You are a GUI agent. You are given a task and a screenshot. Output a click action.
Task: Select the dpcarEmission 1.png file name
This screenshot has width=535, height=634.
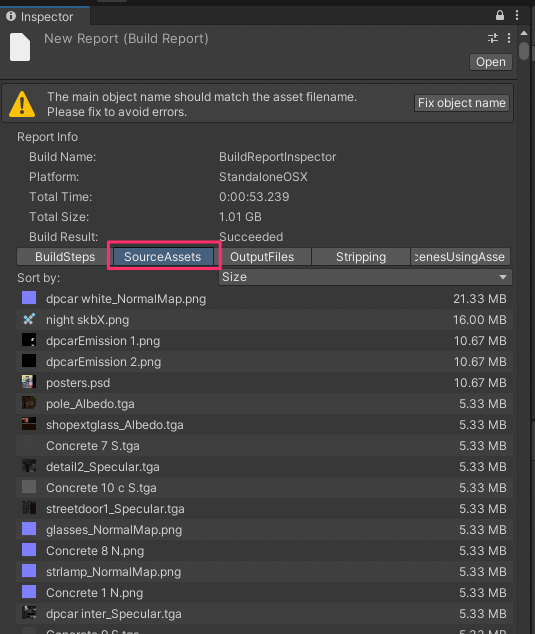pyautogui.click(x=103, y=341)
